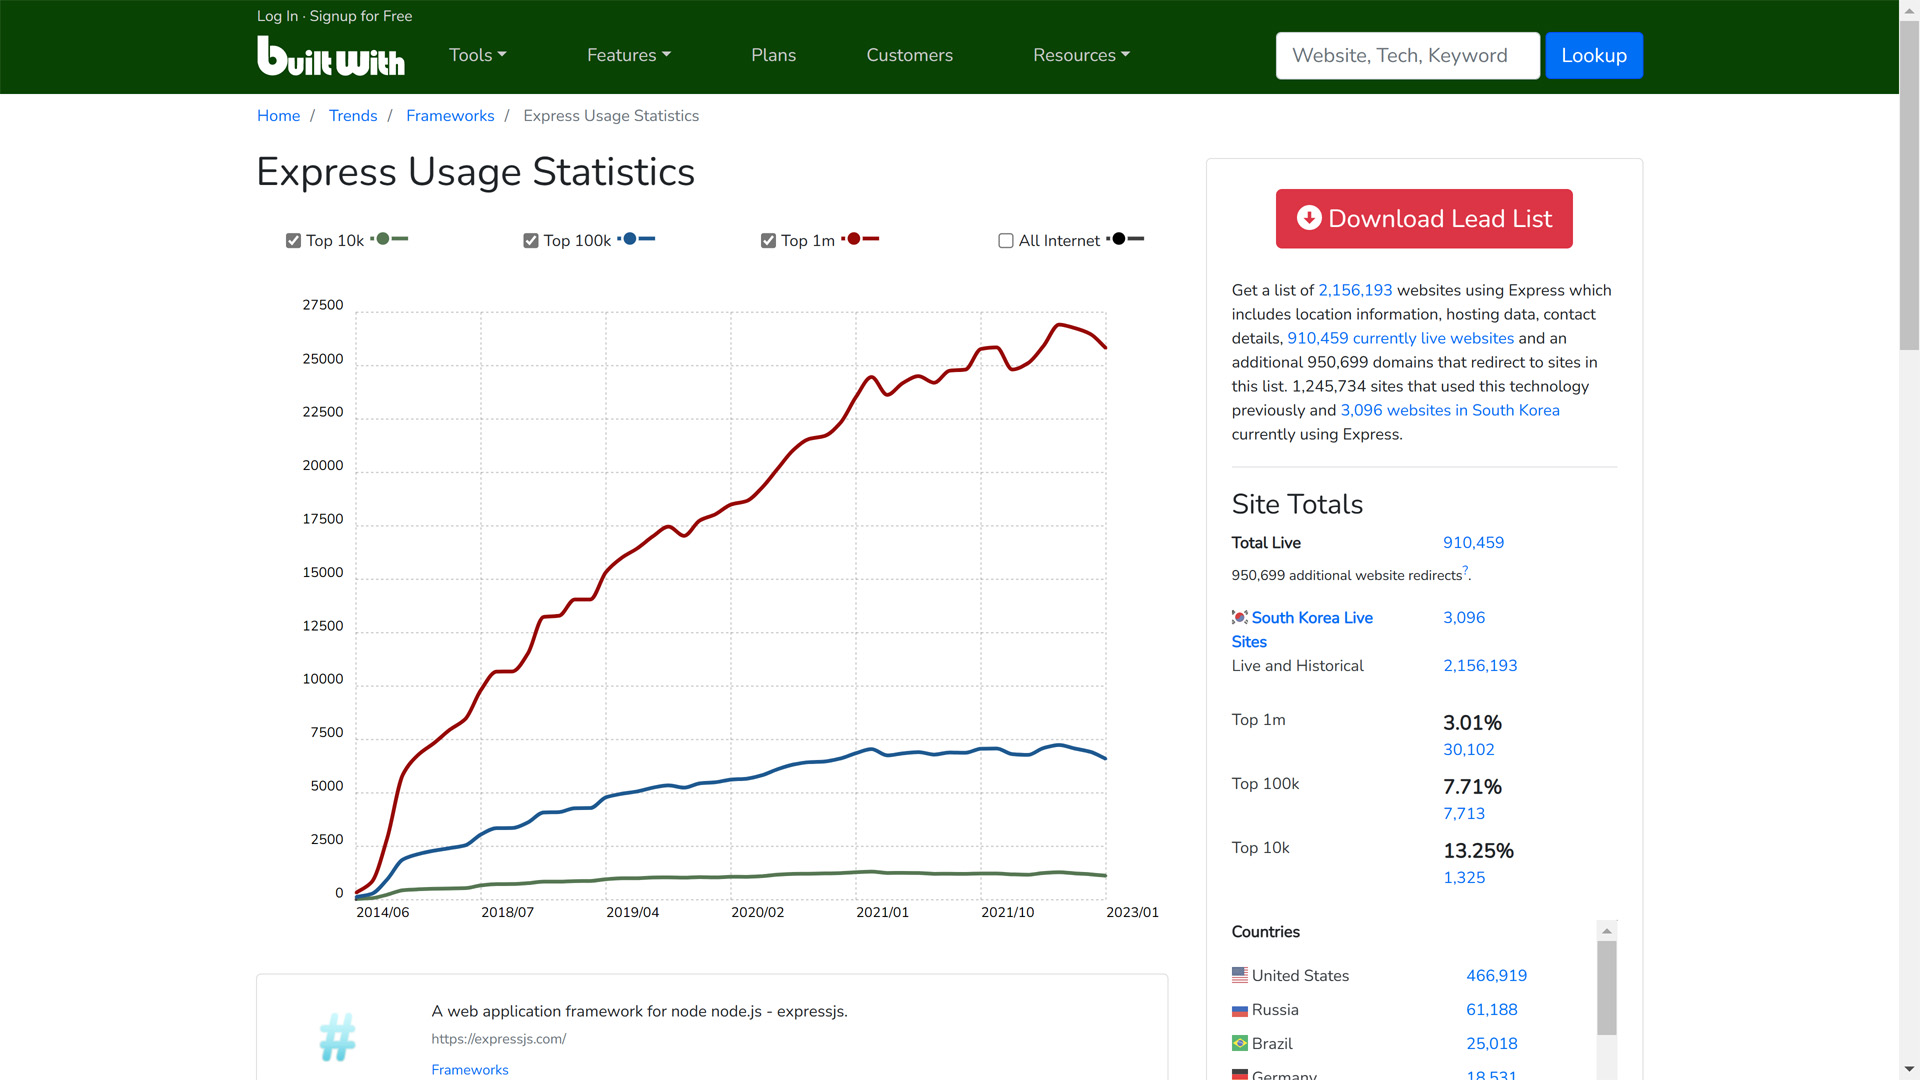Go to the Plans page

pos(773,55)
